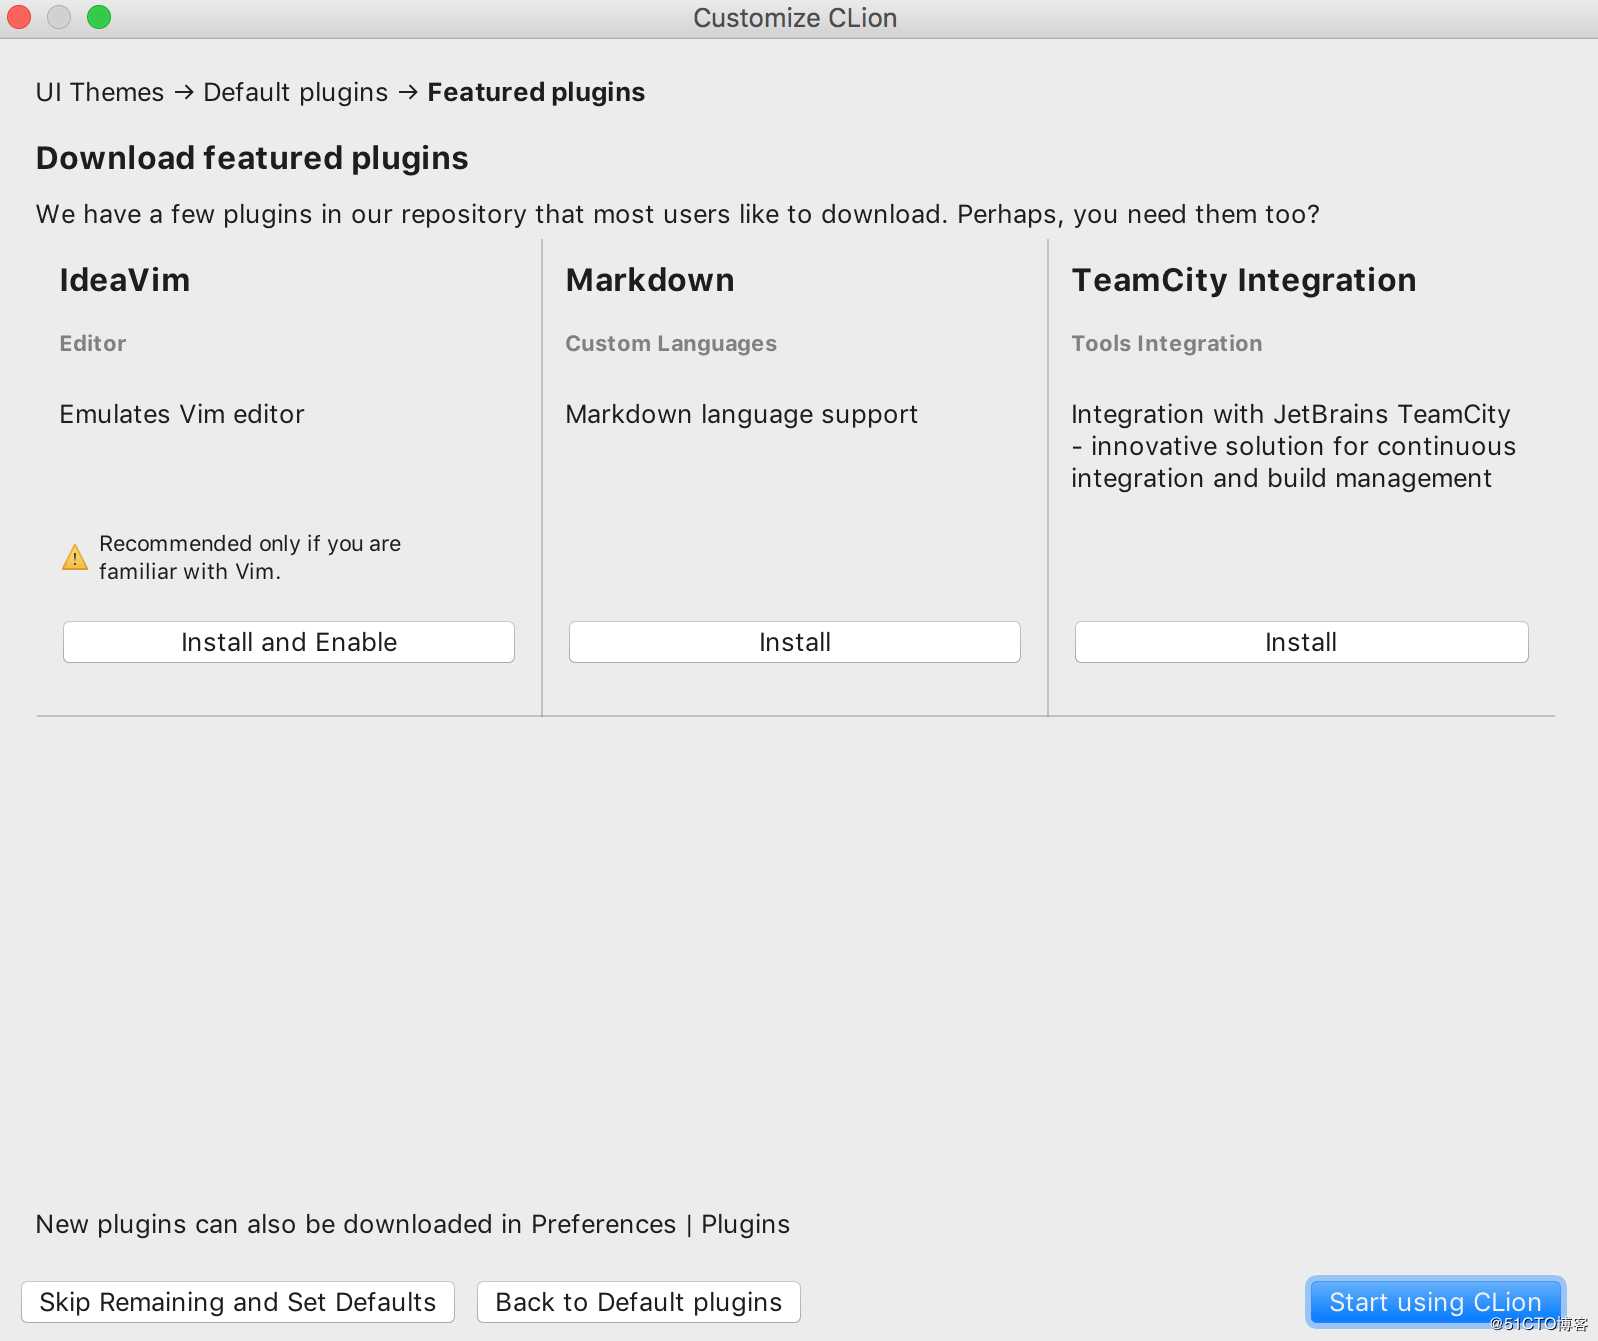1598x1341 pixels.
Task: Go Back to Default plugins
Action: pos(638,1302)
